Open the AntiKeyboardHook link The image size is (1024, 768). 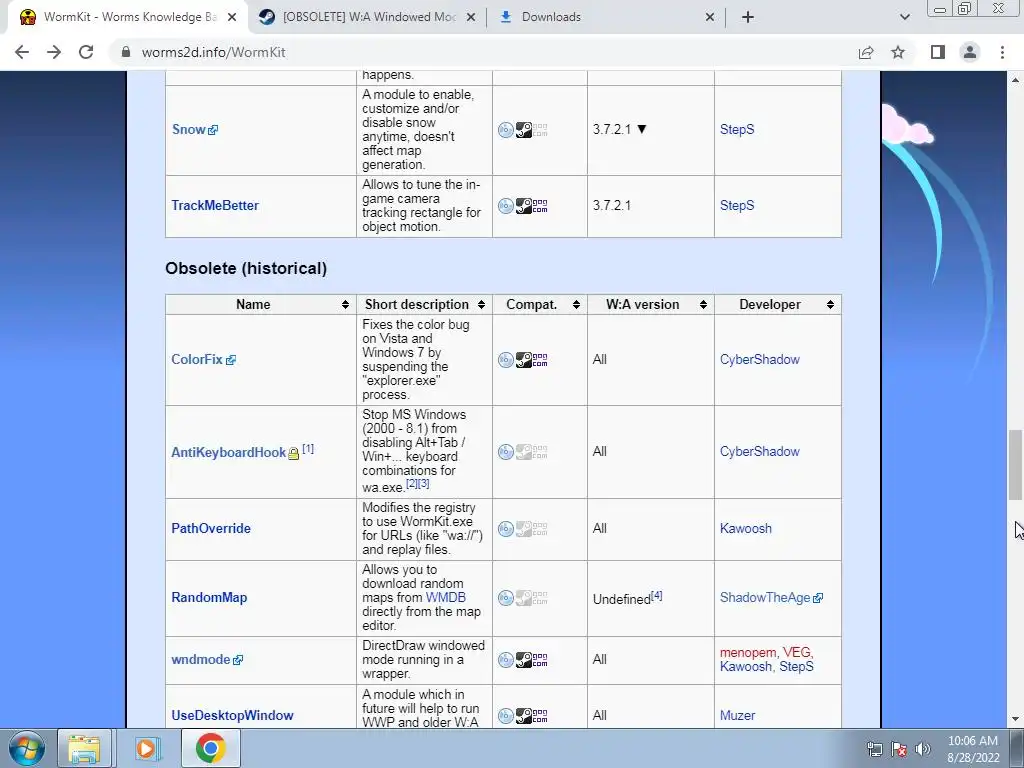(x=228, y=452)
